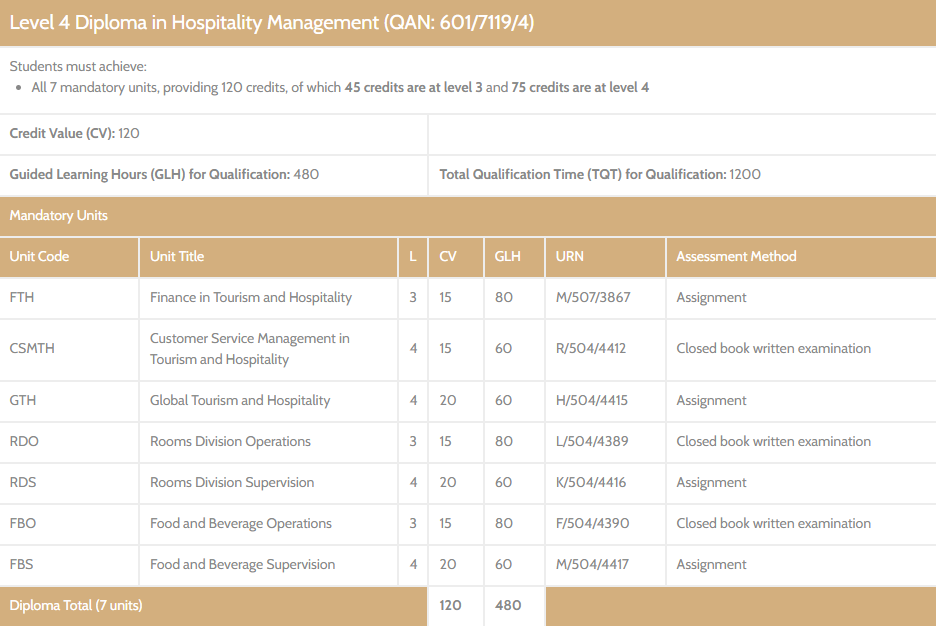Select Food and Beverage Operations title
The height and width of the screenshot is (626, 936).
pyautogui.click(x=241, y=524)
